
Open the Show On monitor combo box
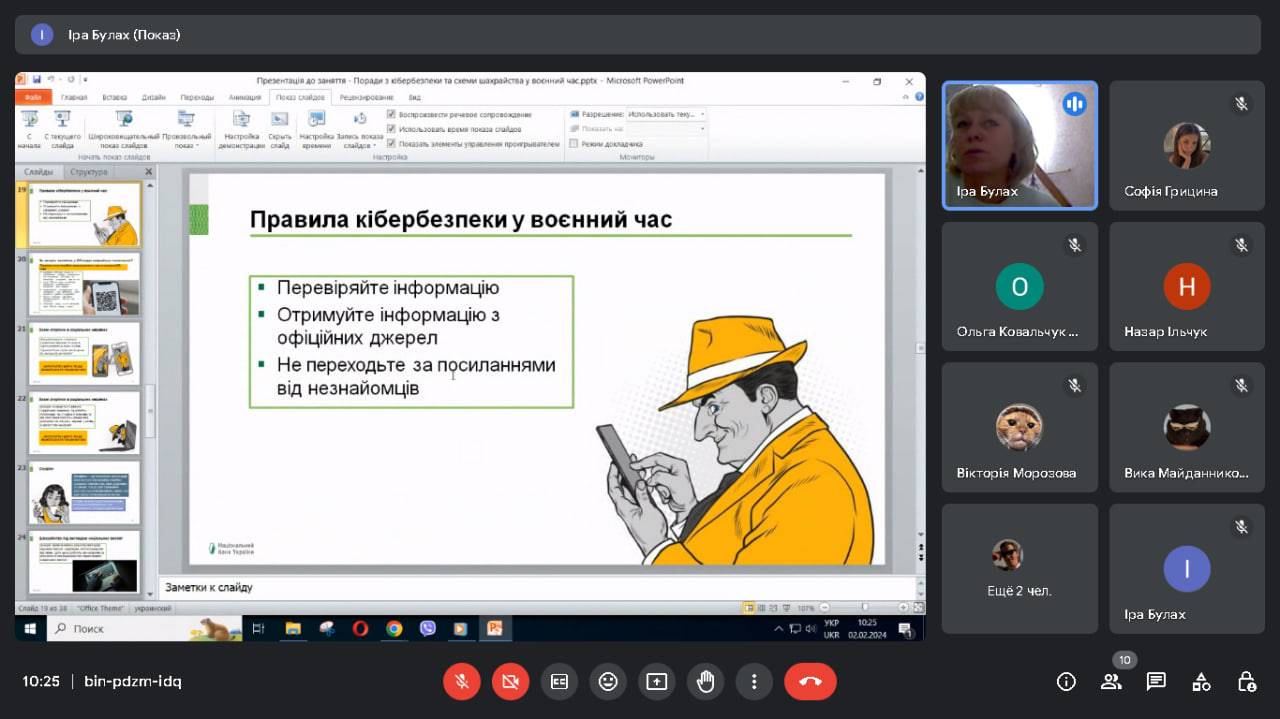coord(667,129)
